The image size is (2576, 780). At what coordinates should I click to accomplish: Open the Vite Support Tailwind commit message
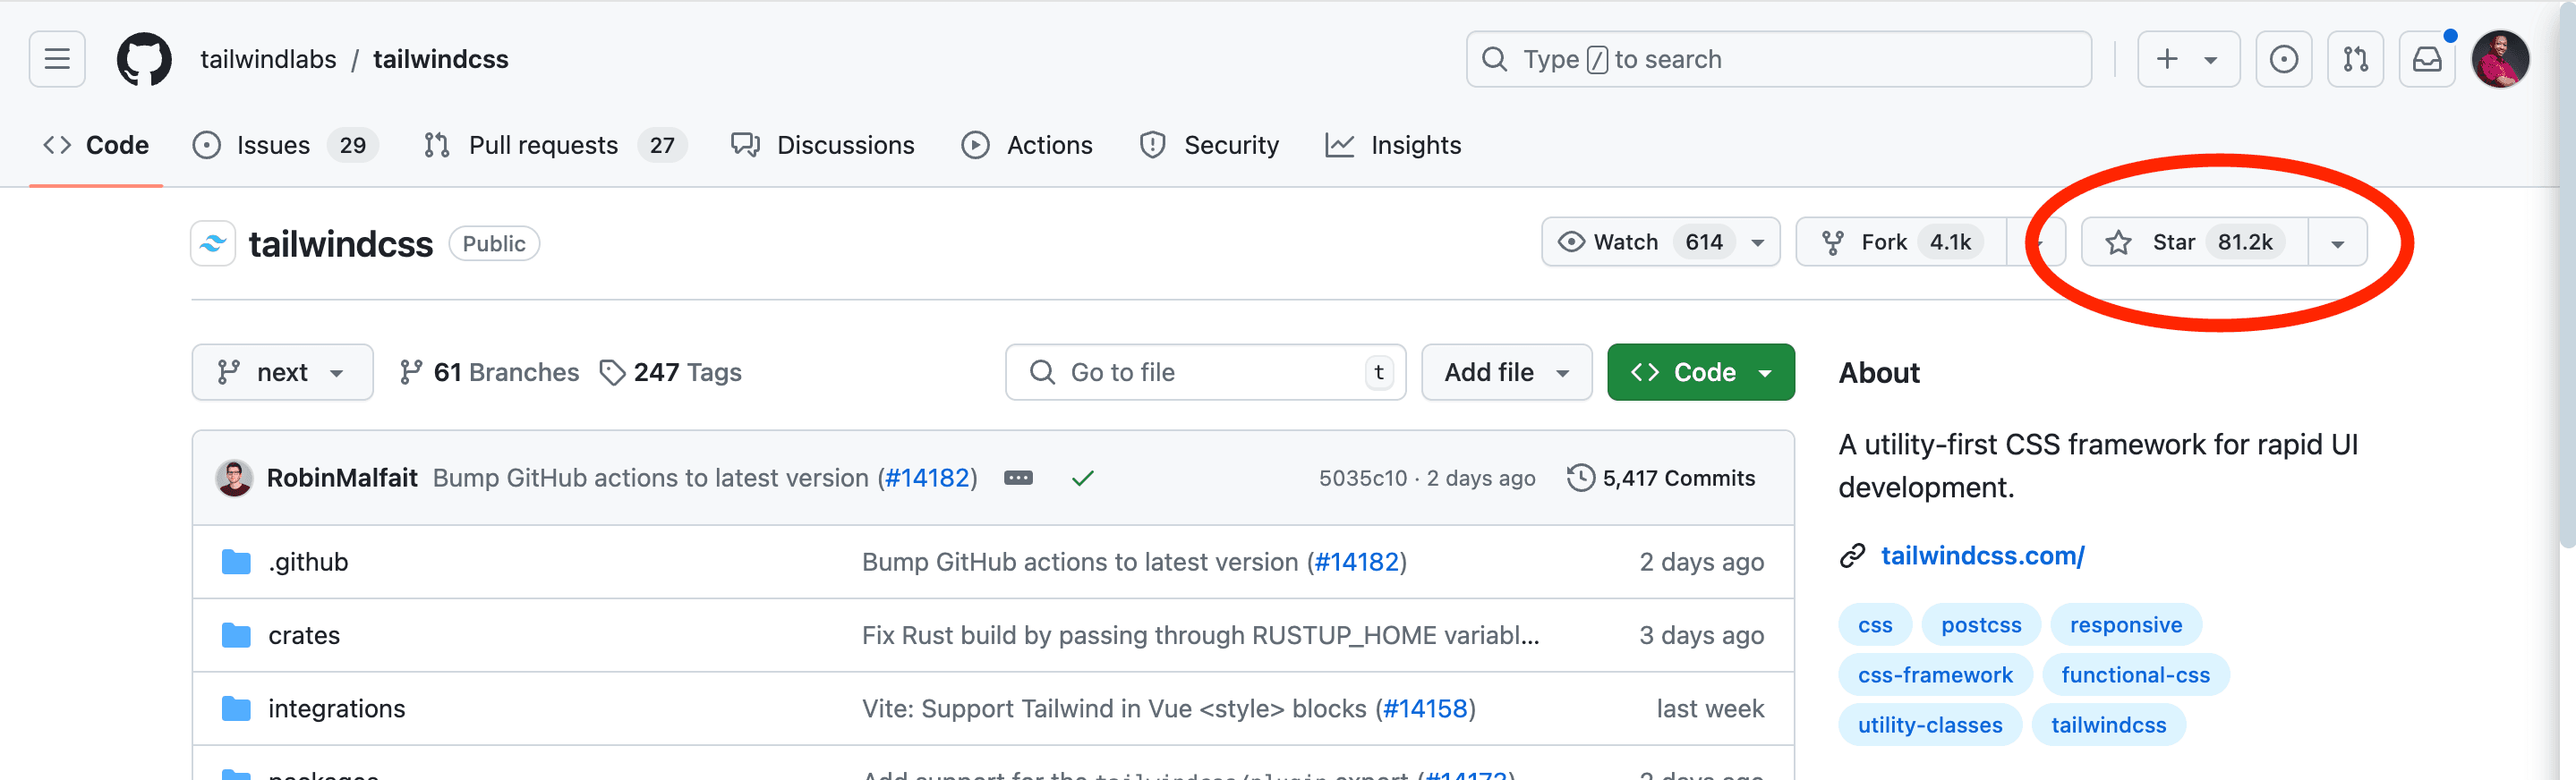click(1117, 708)
